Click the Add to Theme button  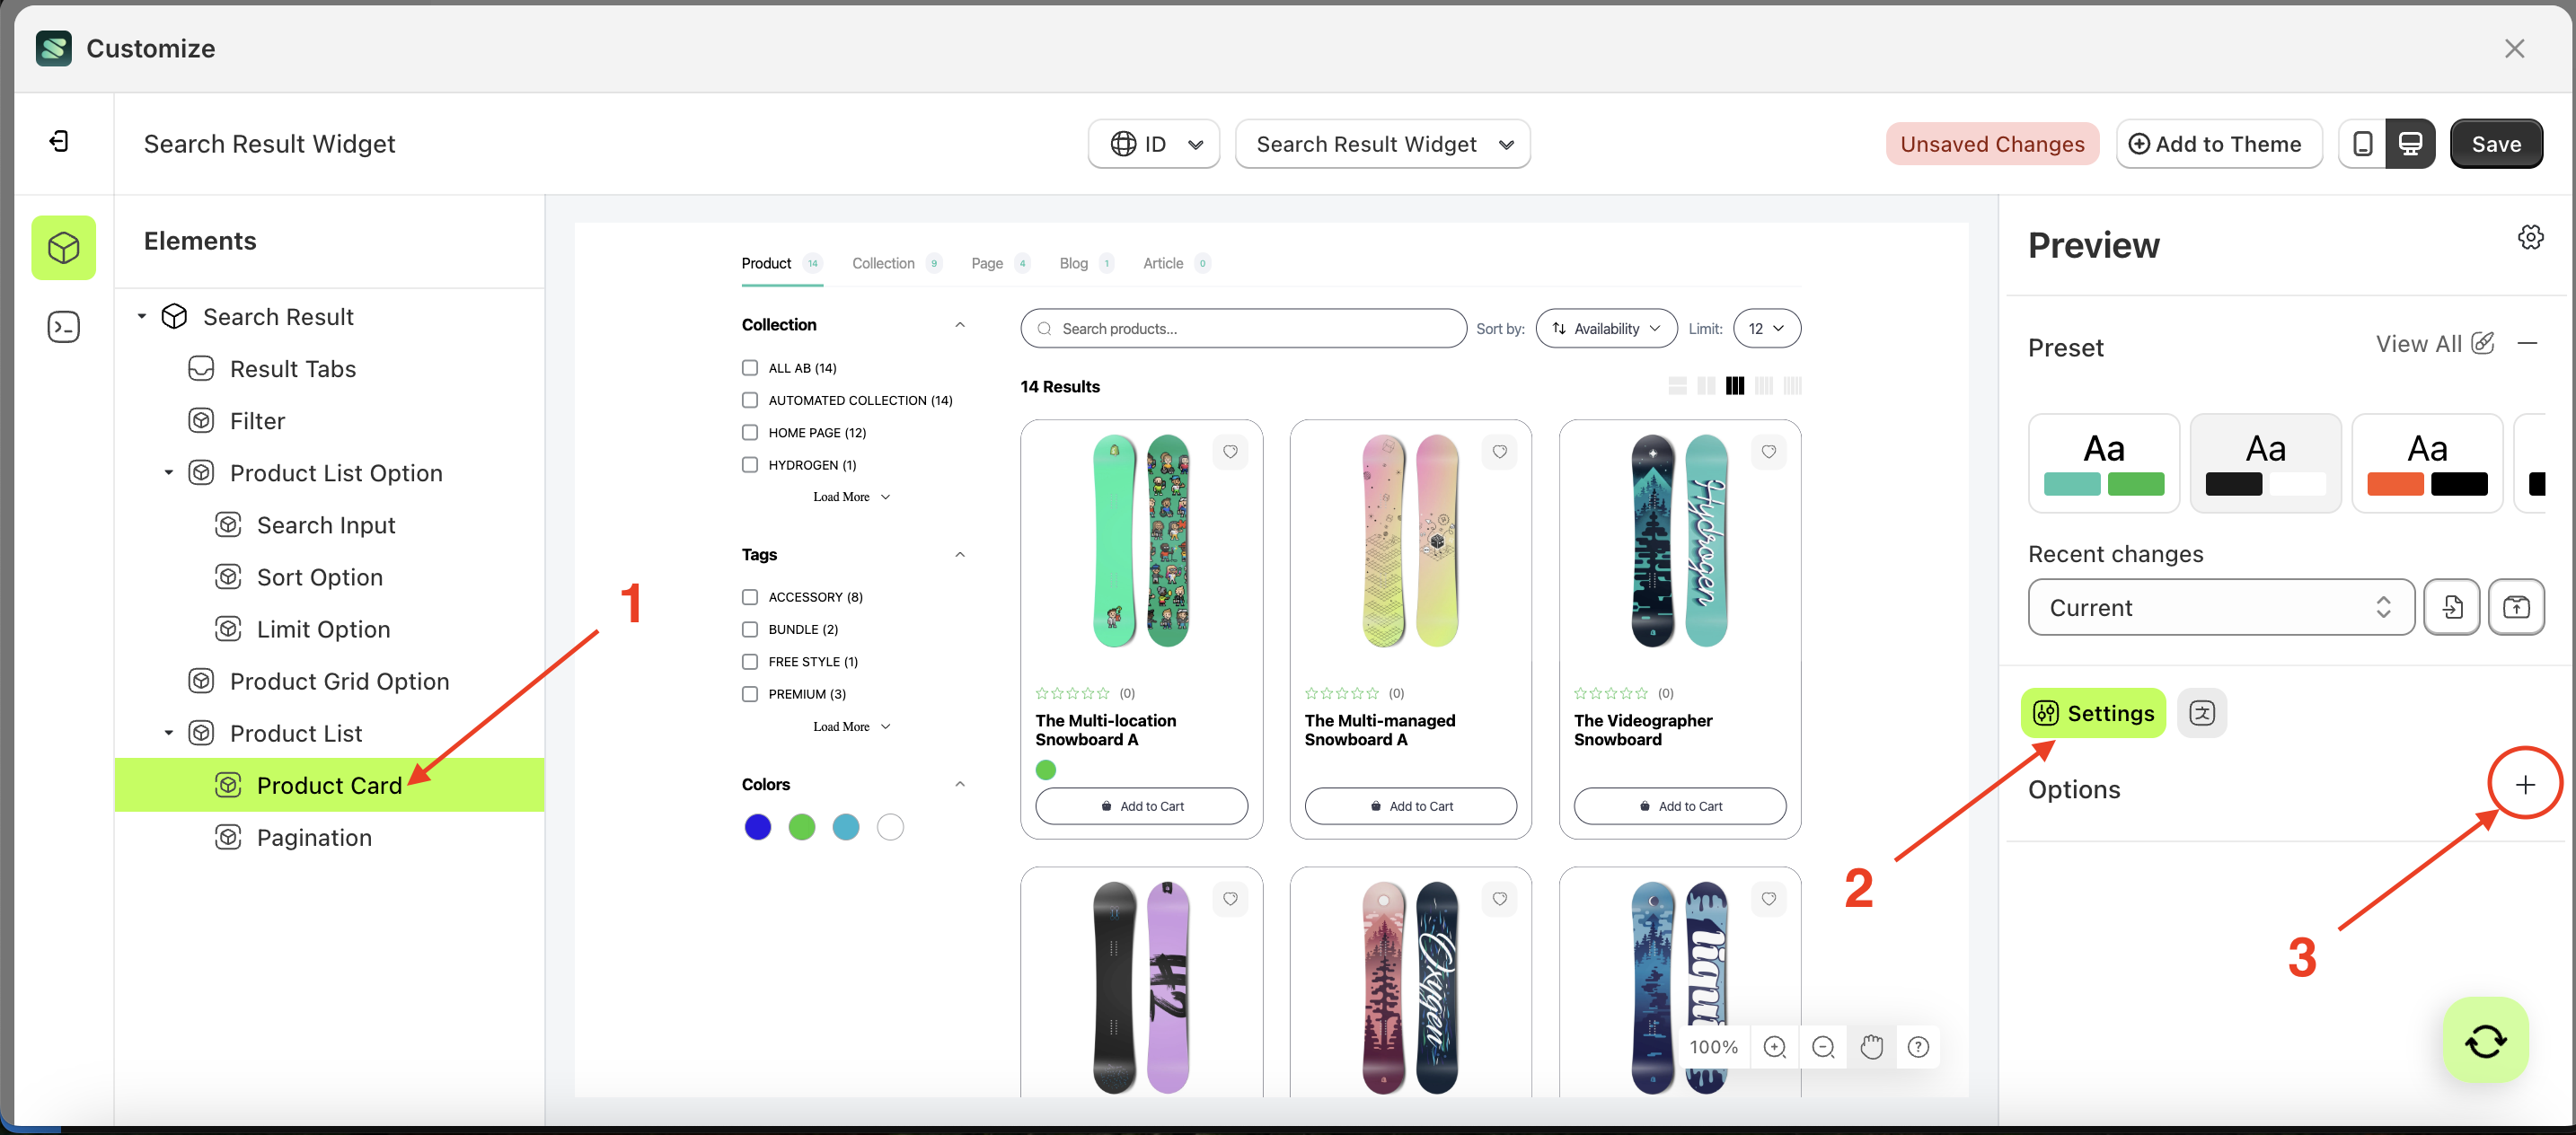(2219, 143)
